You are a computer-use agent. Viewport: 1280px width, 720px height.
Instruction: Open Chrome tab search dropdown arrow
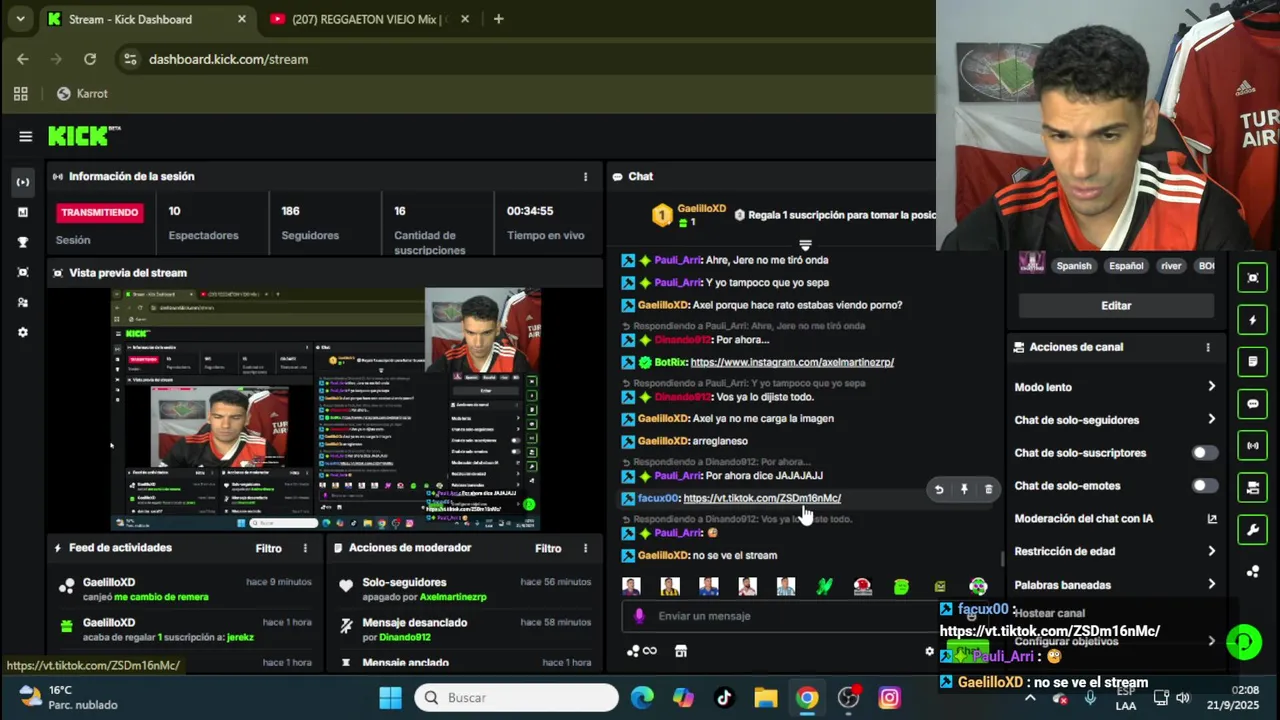tap(20, 19)
